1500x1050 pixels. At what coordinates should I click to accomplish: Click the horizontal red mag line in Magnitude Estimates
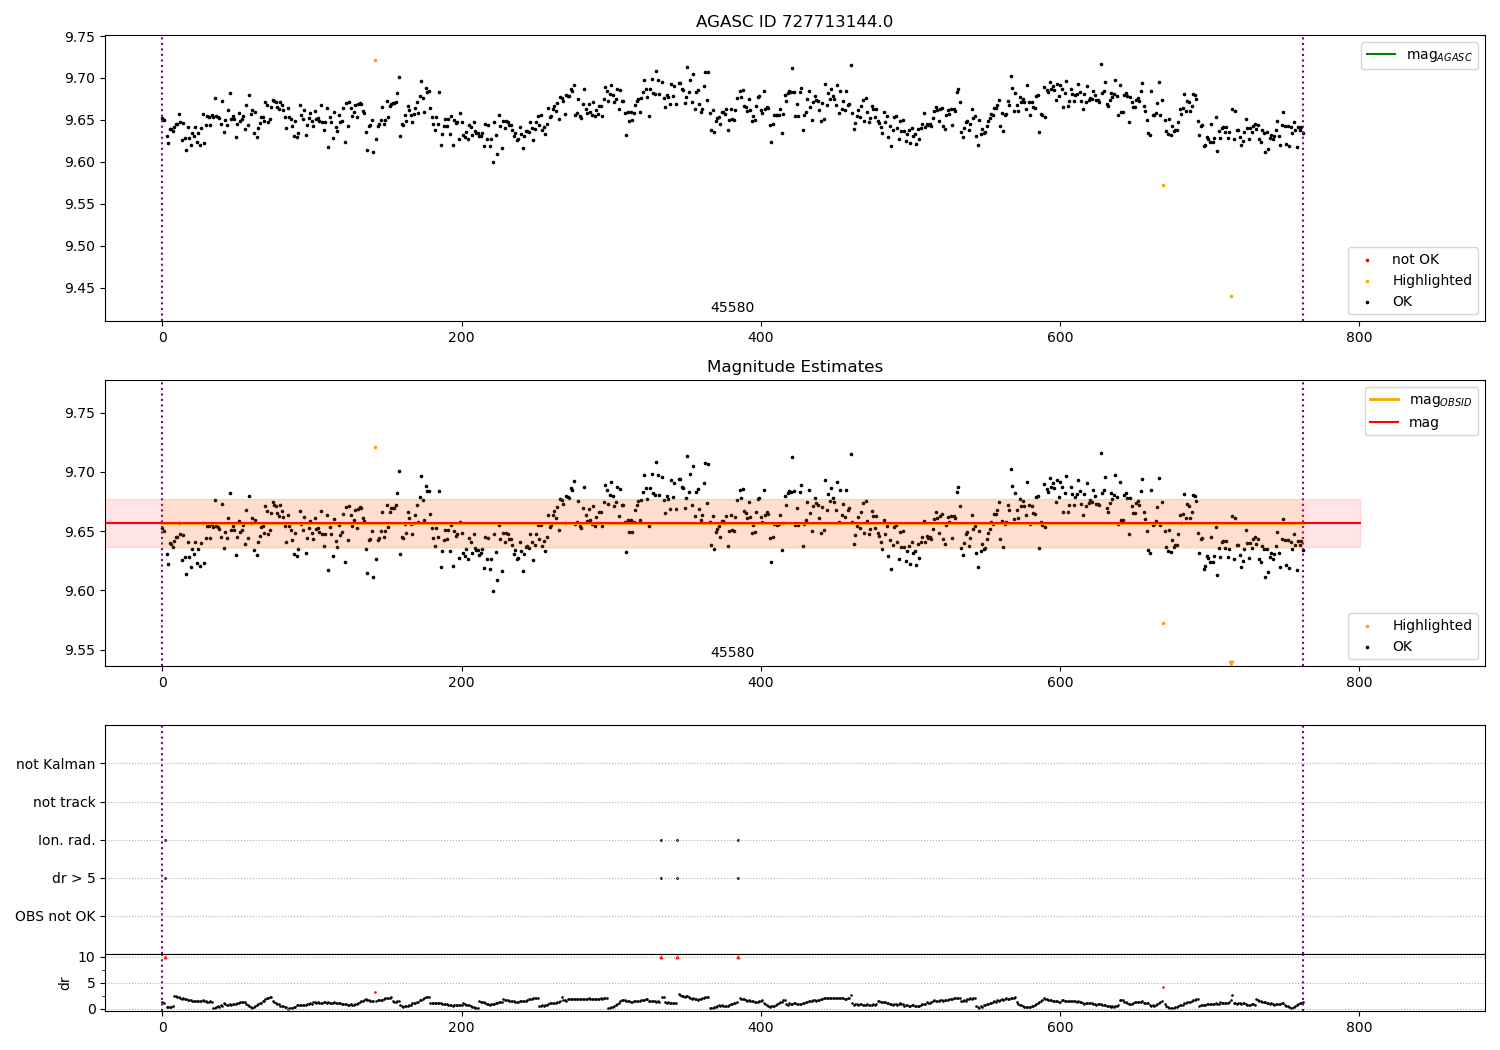coord(733,523)
